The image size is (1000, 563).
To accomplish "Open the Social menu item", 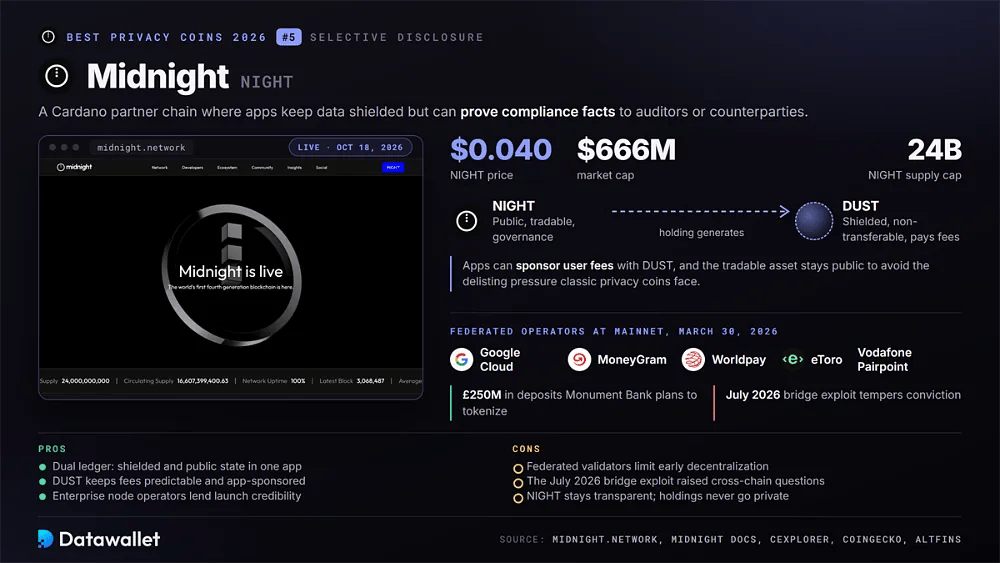I will 321,168.
